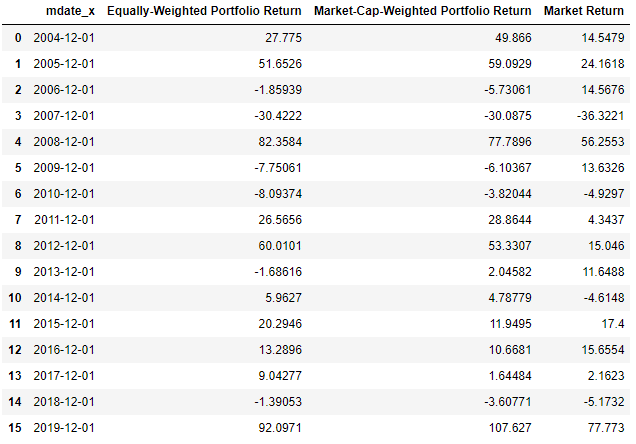Click the Equally-Weighted Portfolio Return header
Image resolution: width=636 pixels, height=444 pixels.
pos(204,12)
